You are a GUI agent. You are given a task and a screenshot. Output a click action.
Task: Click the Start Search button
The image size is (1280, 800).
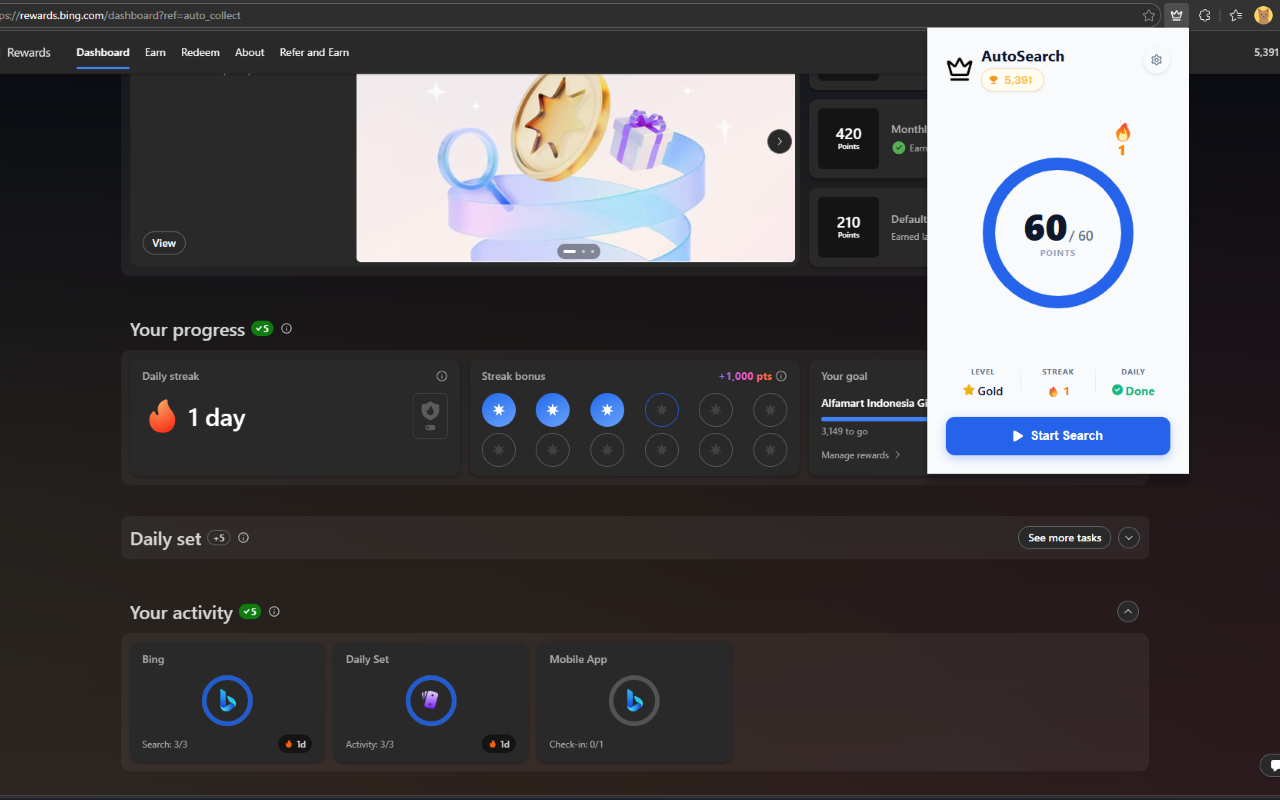(1058, 436)
